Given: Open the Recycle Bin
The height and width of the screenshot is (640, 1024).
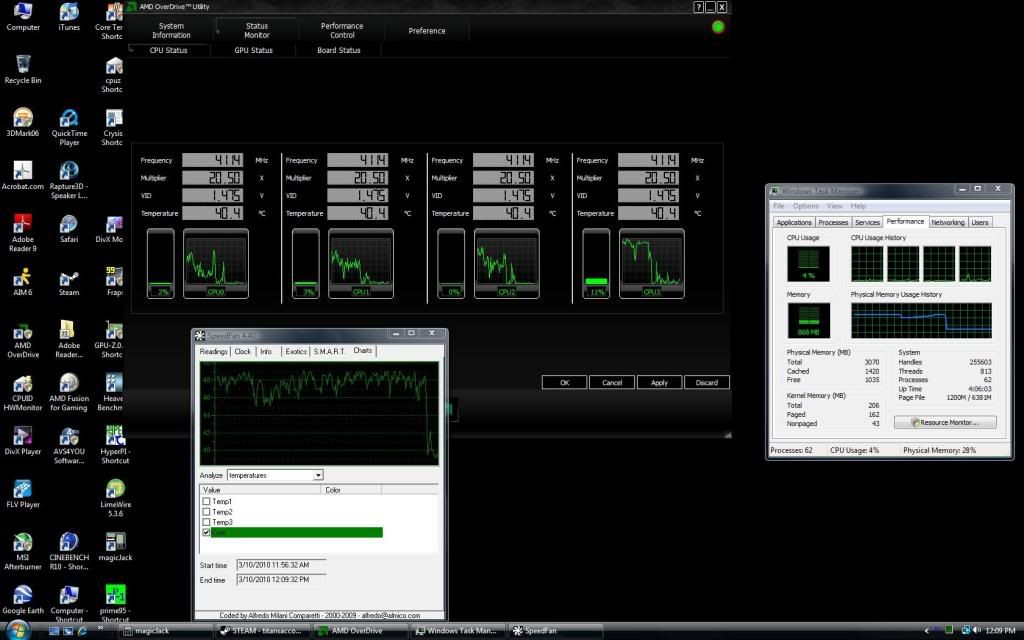Looking at the screenshot, I should point(23,65).
